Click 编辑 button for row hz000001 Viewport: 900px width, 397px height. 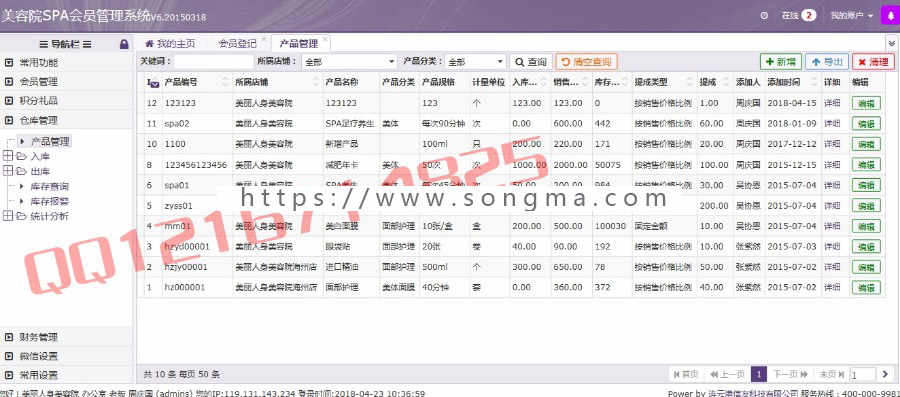click(x=866, y=287)
